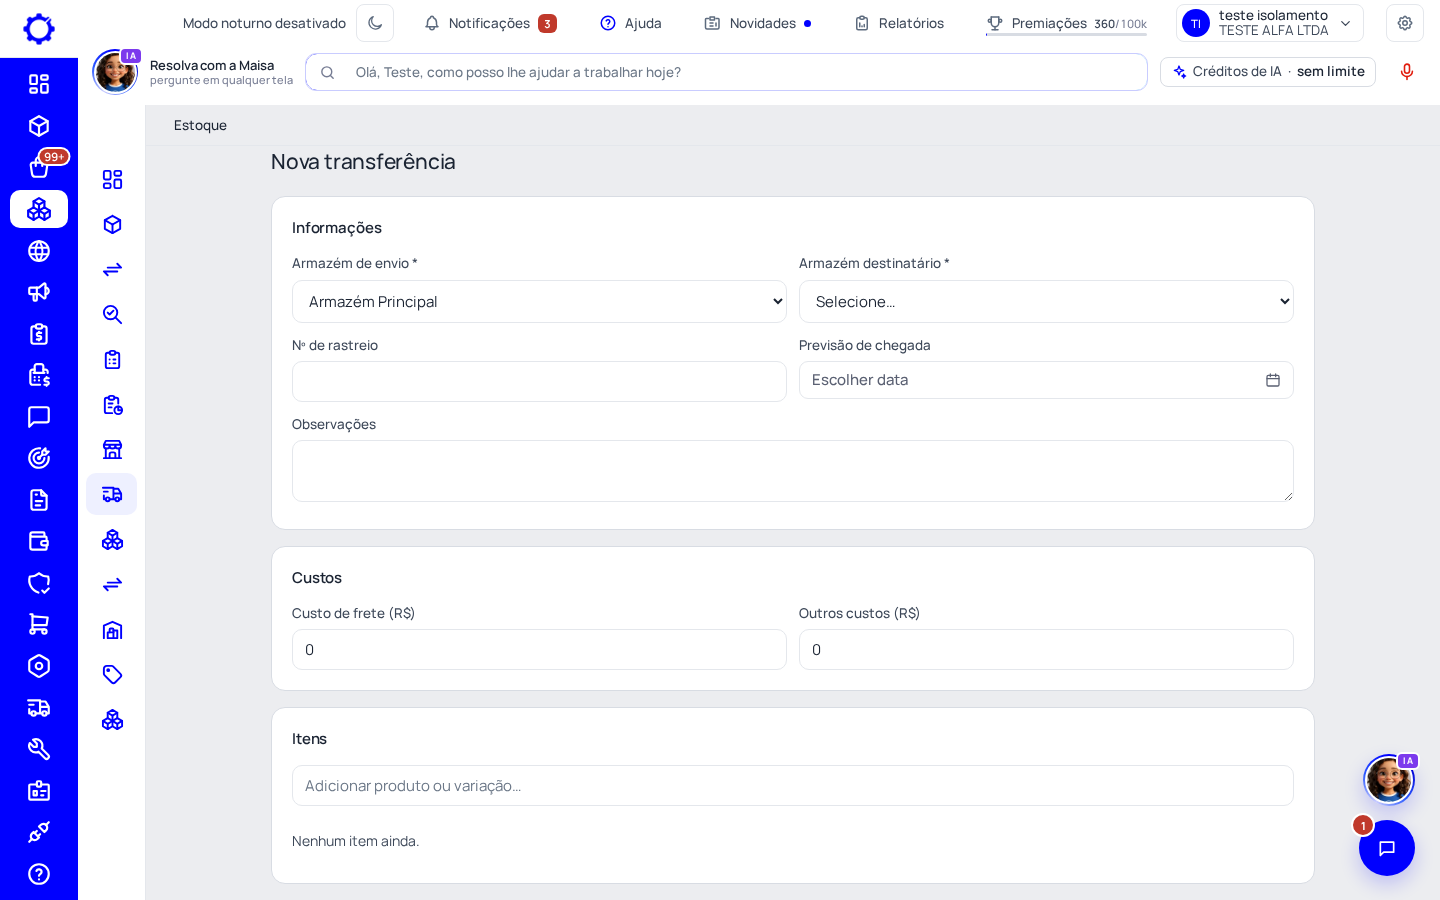
Task: Select Armazém de envio dropdown
Action: [x=539, y=301]
